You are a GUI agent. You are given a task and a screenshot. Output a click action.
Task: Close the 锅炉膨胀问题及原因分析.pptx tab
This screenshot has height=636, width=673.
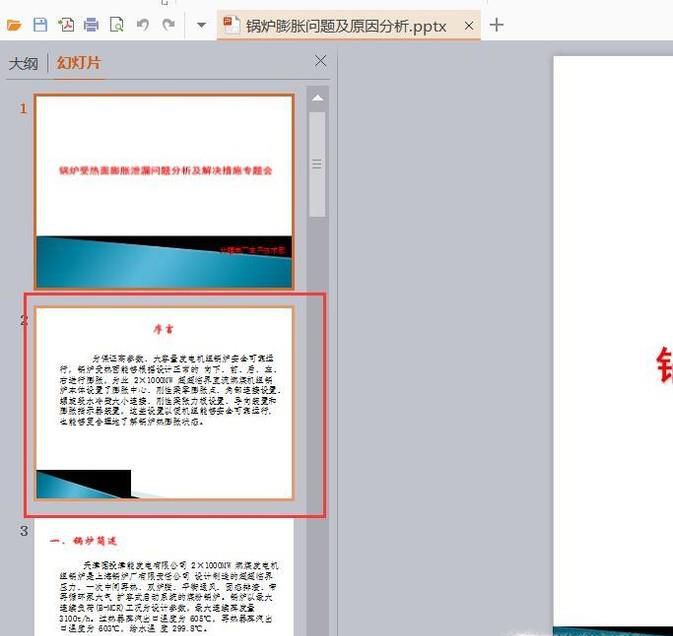click(x=469, y=26)
